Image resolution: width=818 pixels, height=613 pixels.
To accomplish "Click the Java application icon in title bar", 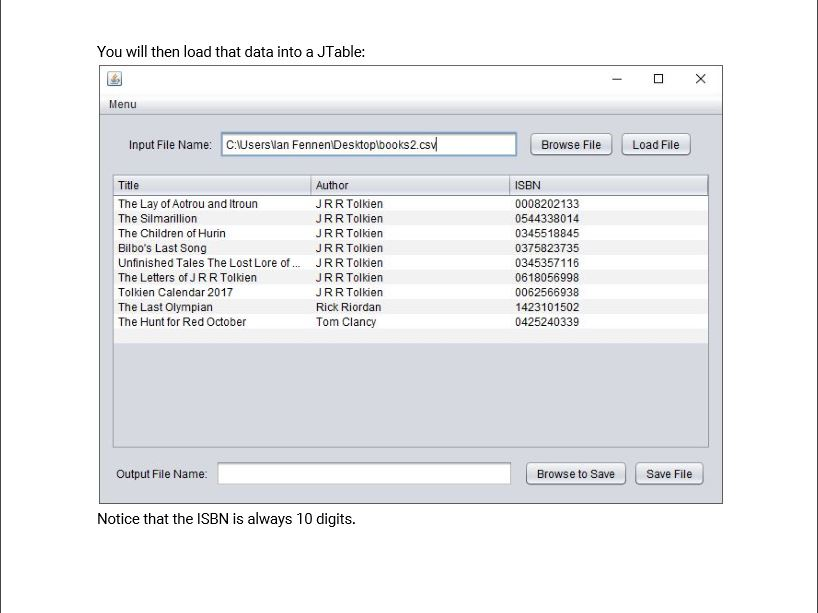I will [114, 79].
